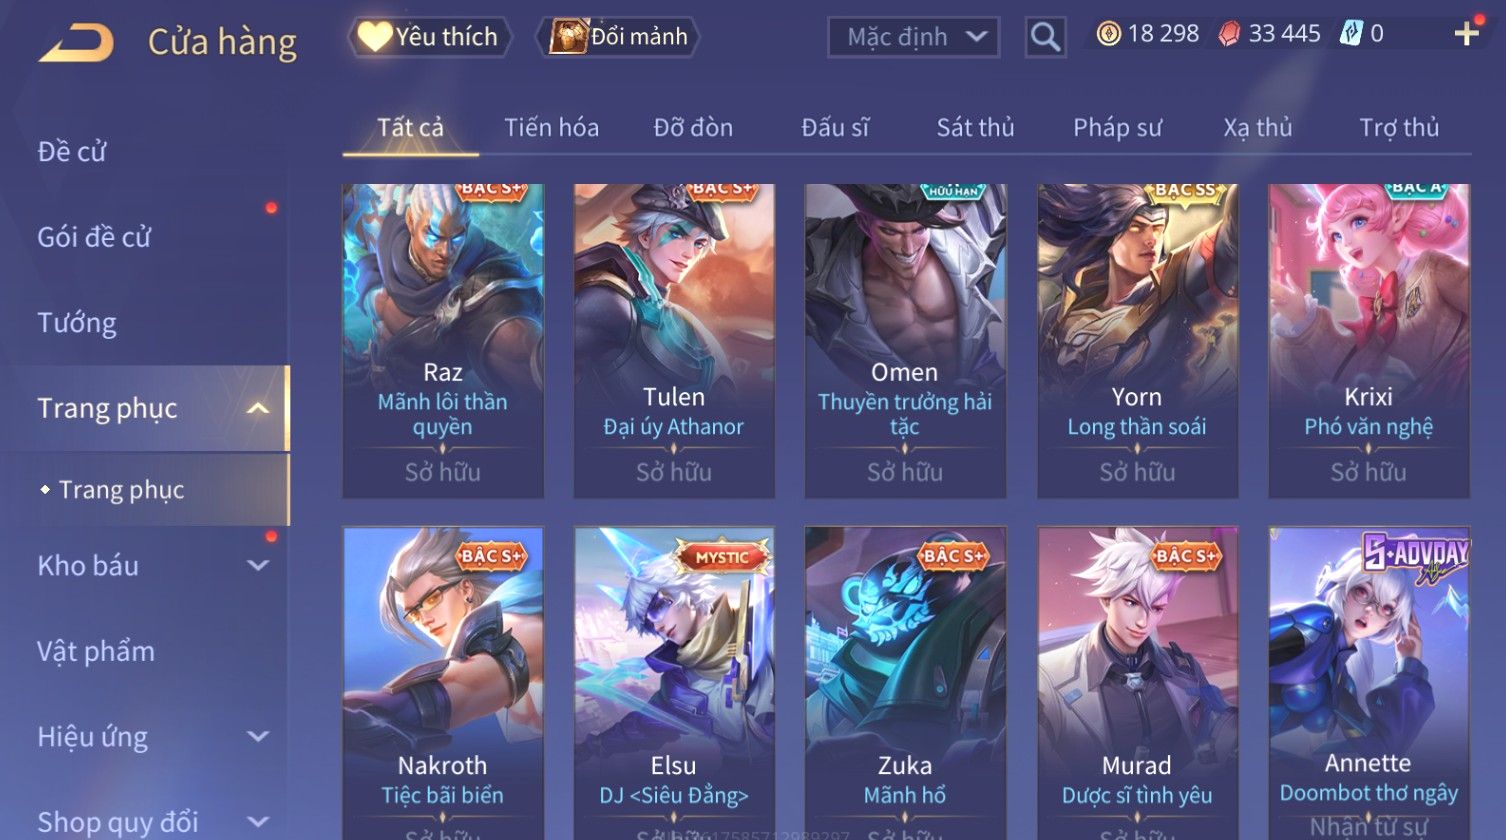Switch to the Sát thủ tab
1506x840 pixels.
pos(975,128)
